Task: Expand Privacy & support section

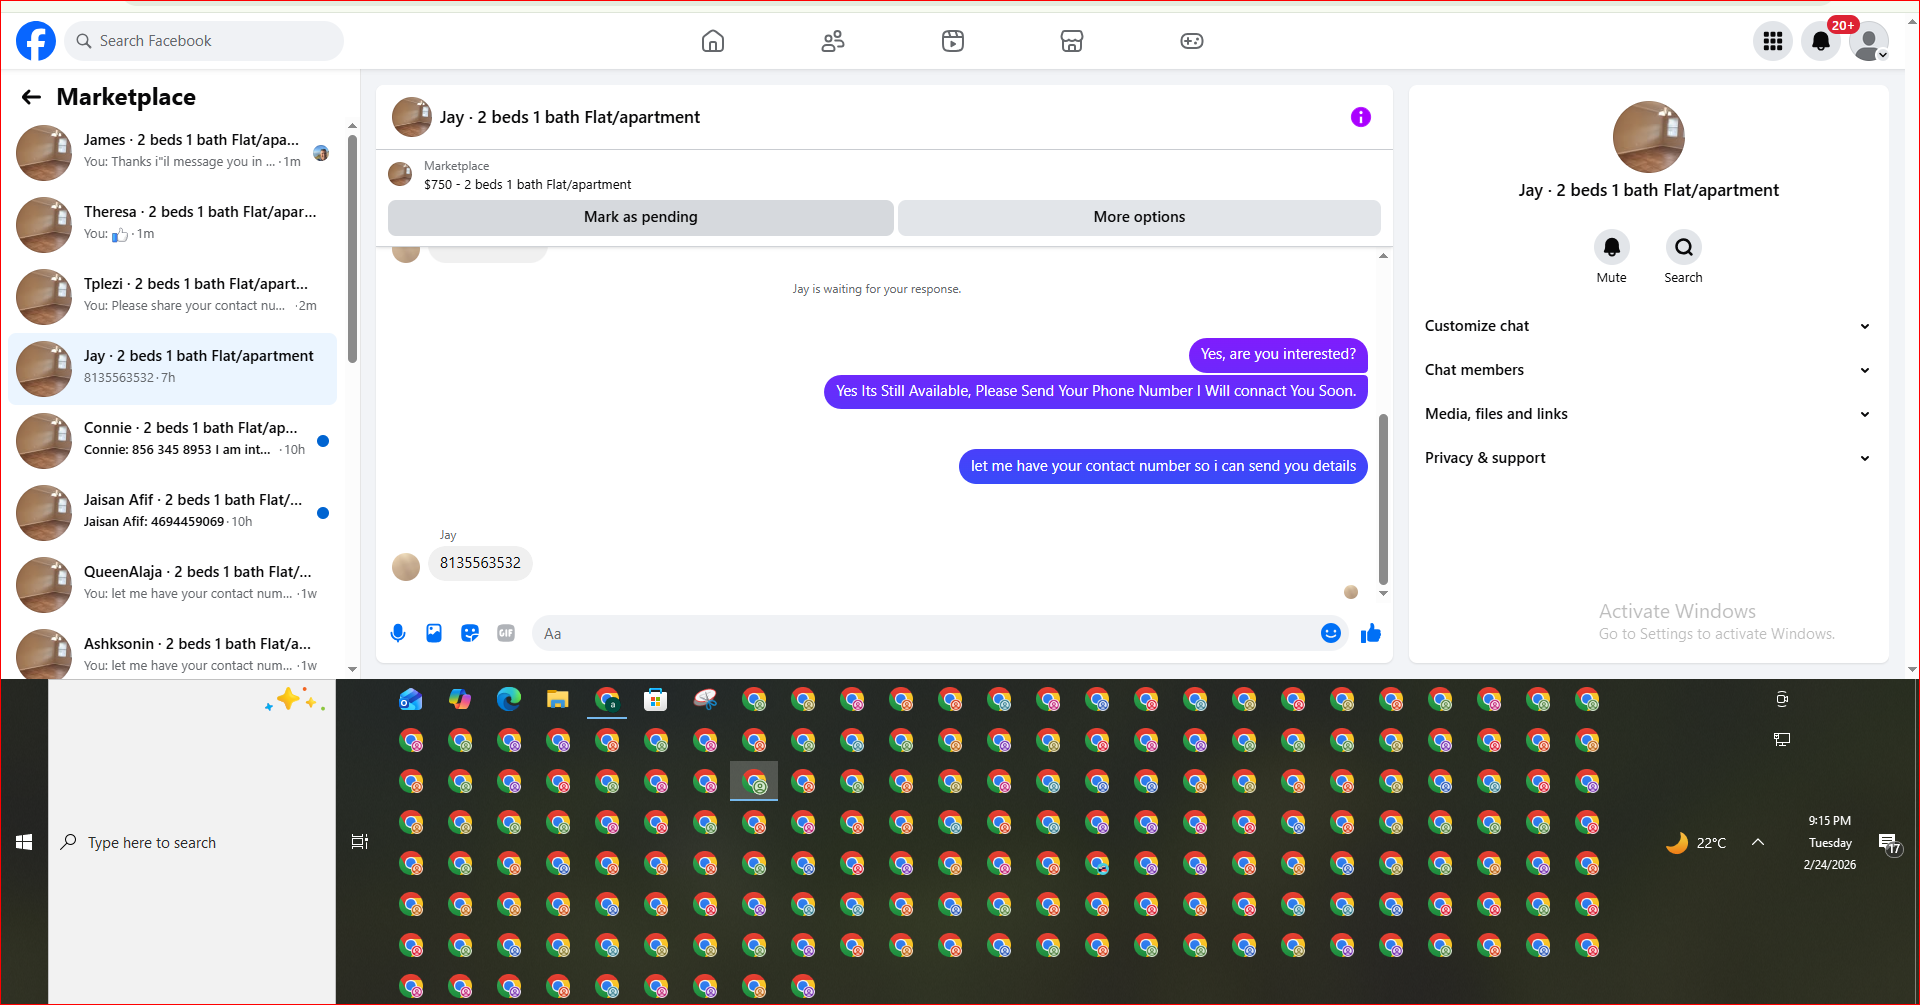Action: point(1648,458)
